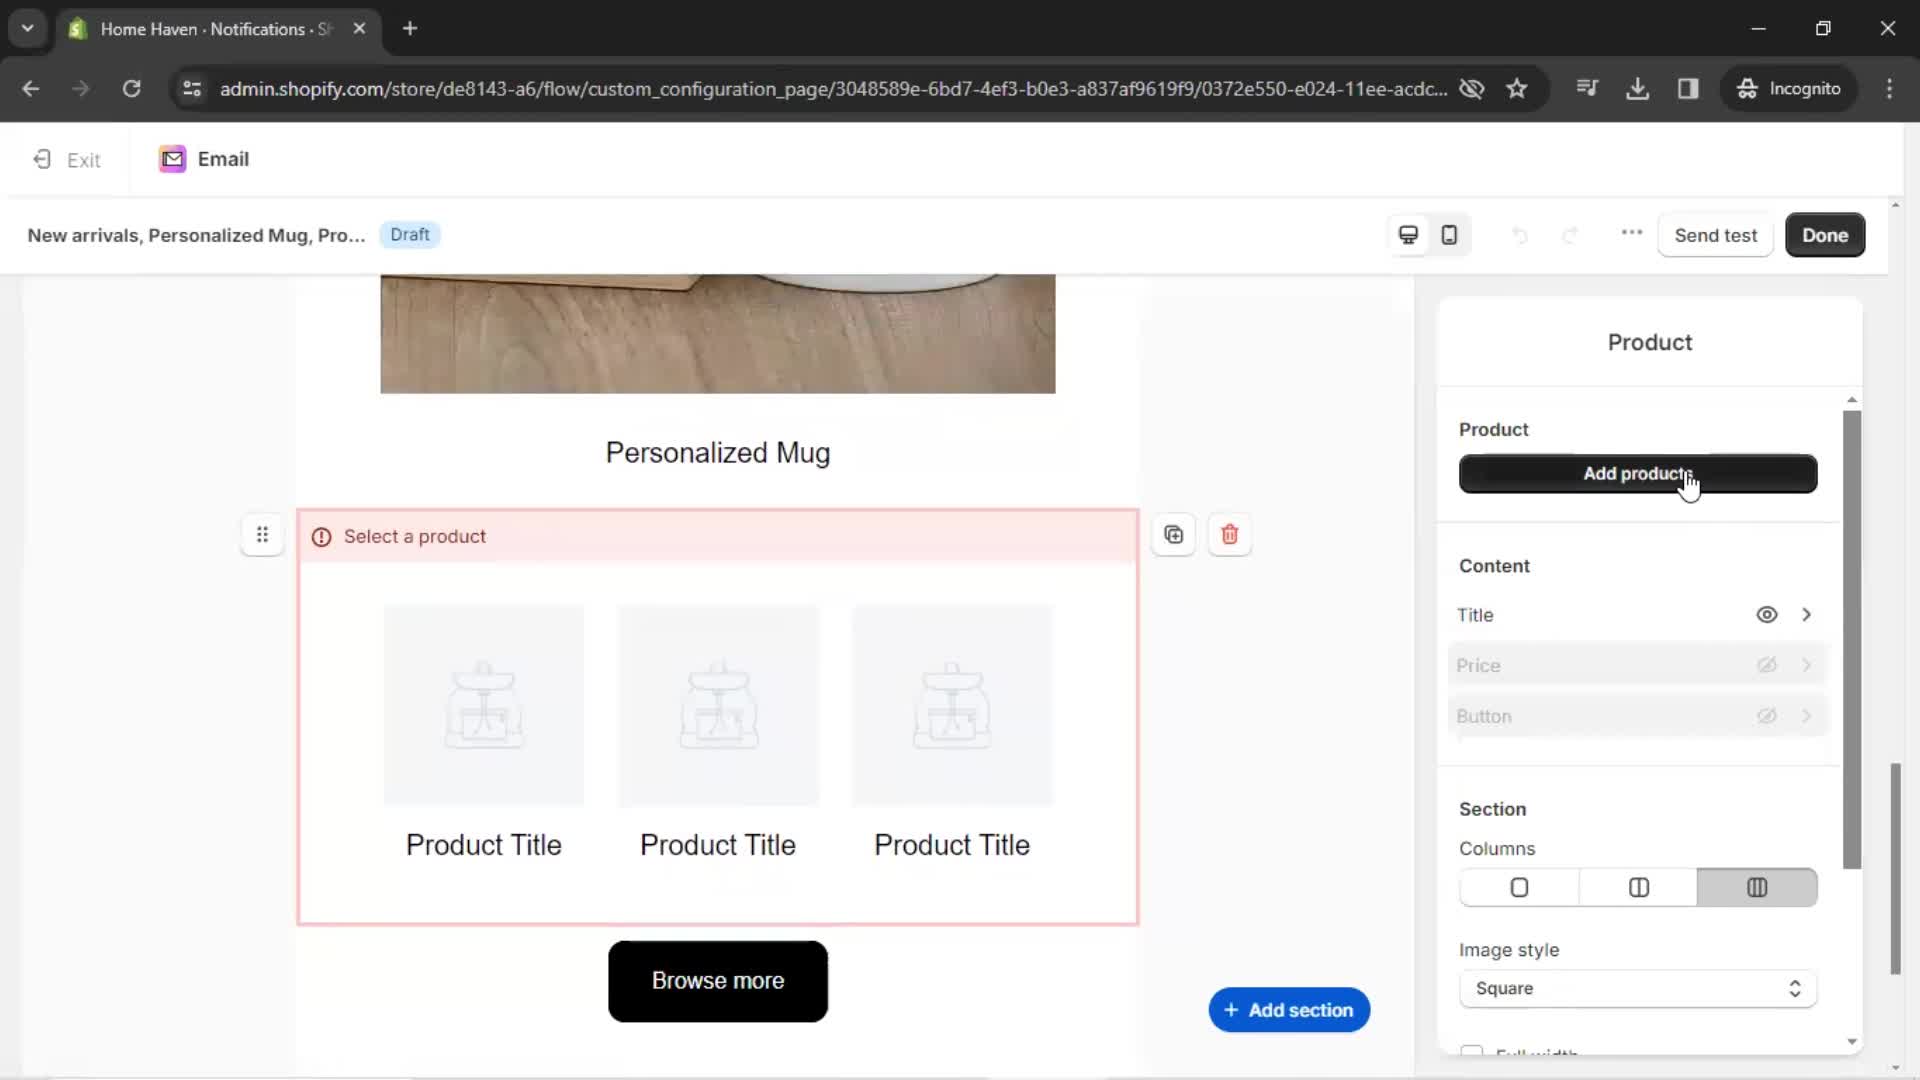Switch to mobile preview icon
Image resolution: width=1920 pixels, height=1080 pixels.
1448,235
